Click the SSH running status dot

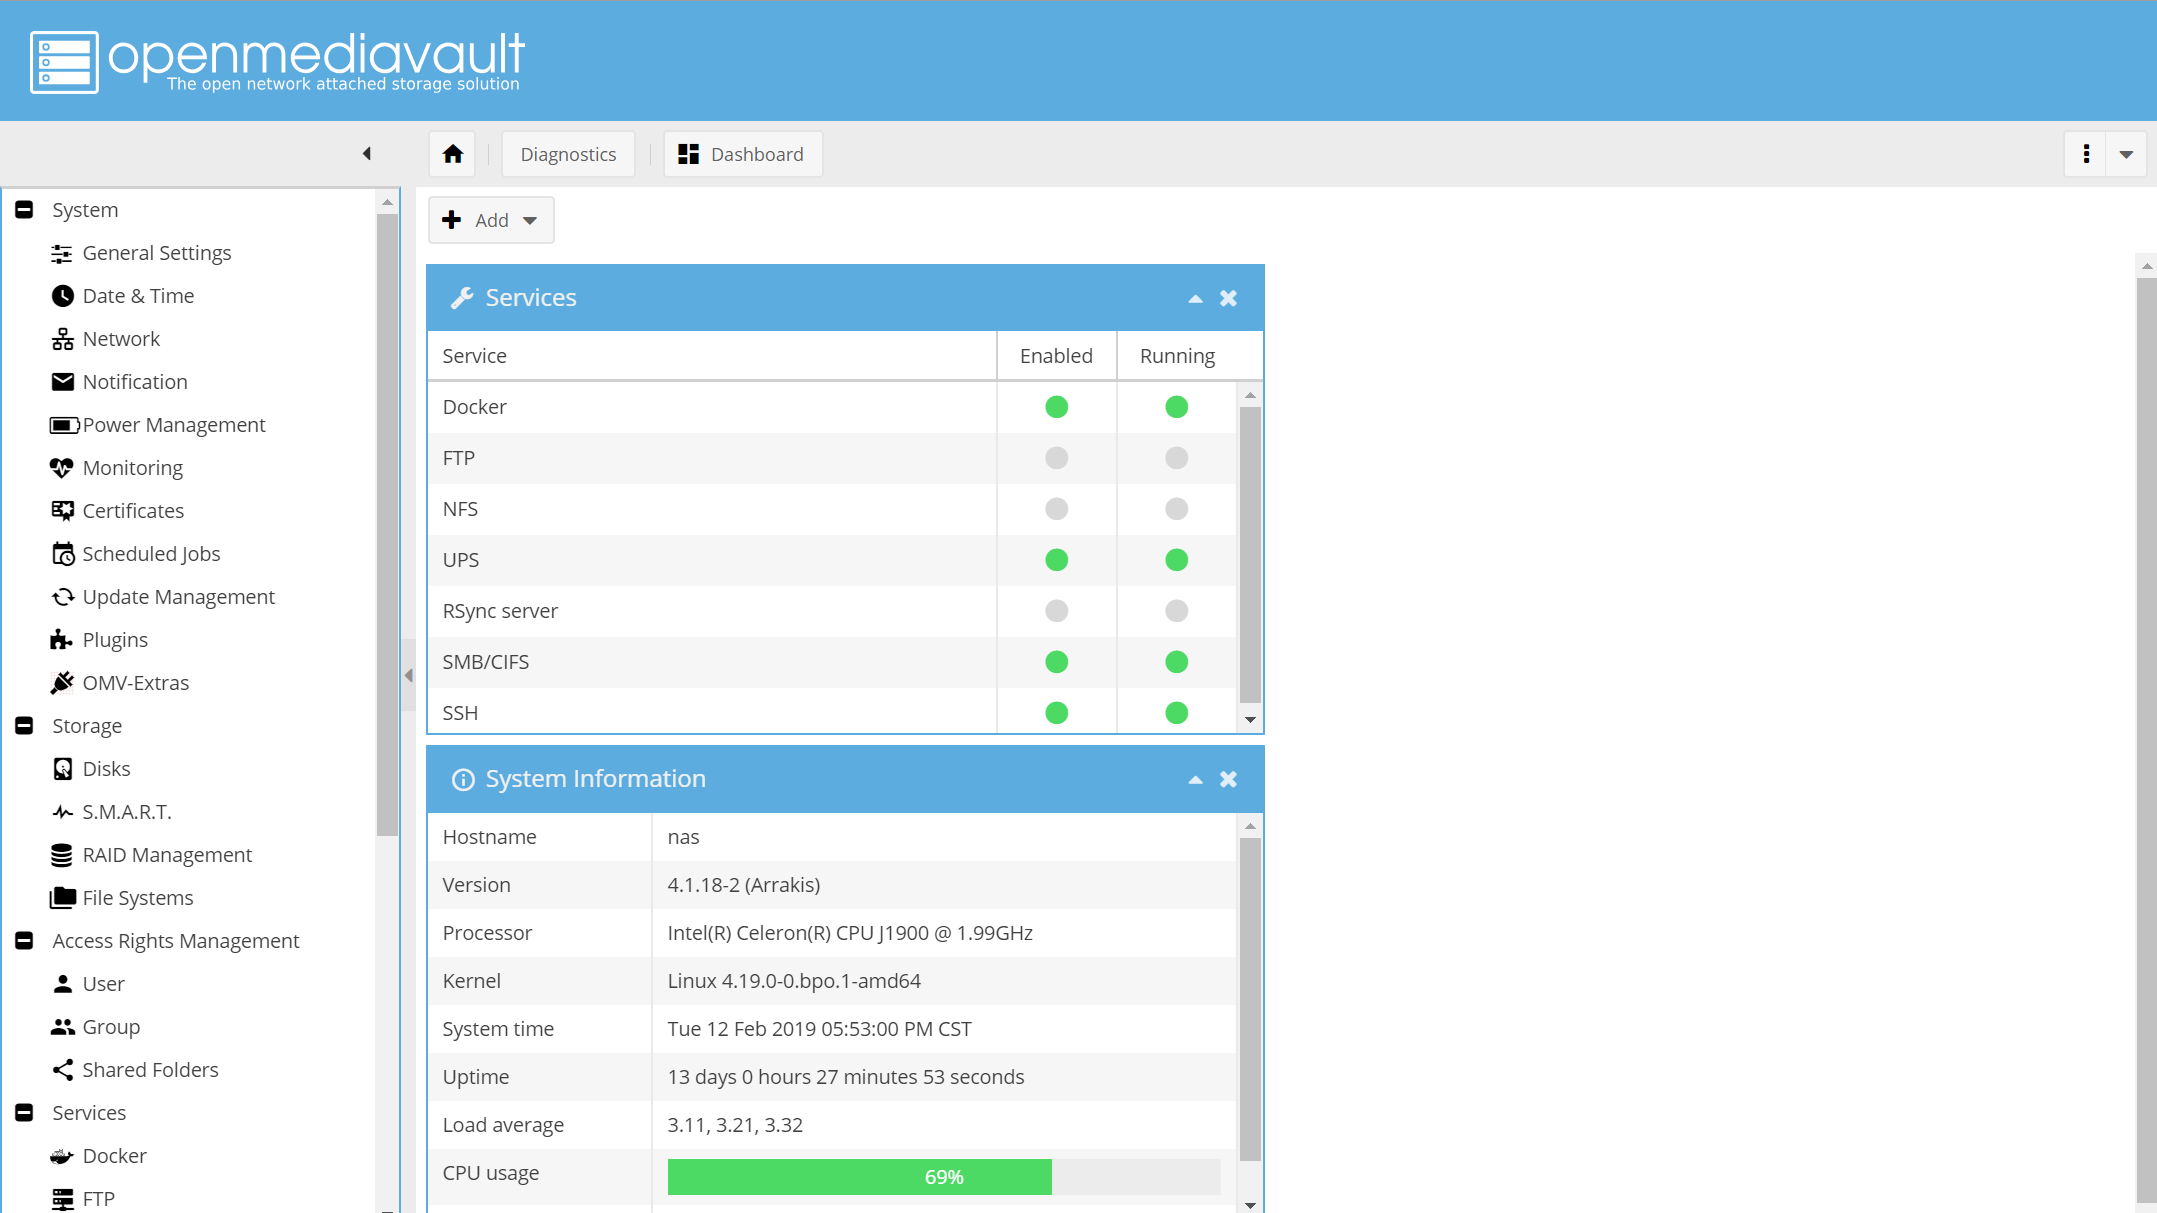[1176, 713]
